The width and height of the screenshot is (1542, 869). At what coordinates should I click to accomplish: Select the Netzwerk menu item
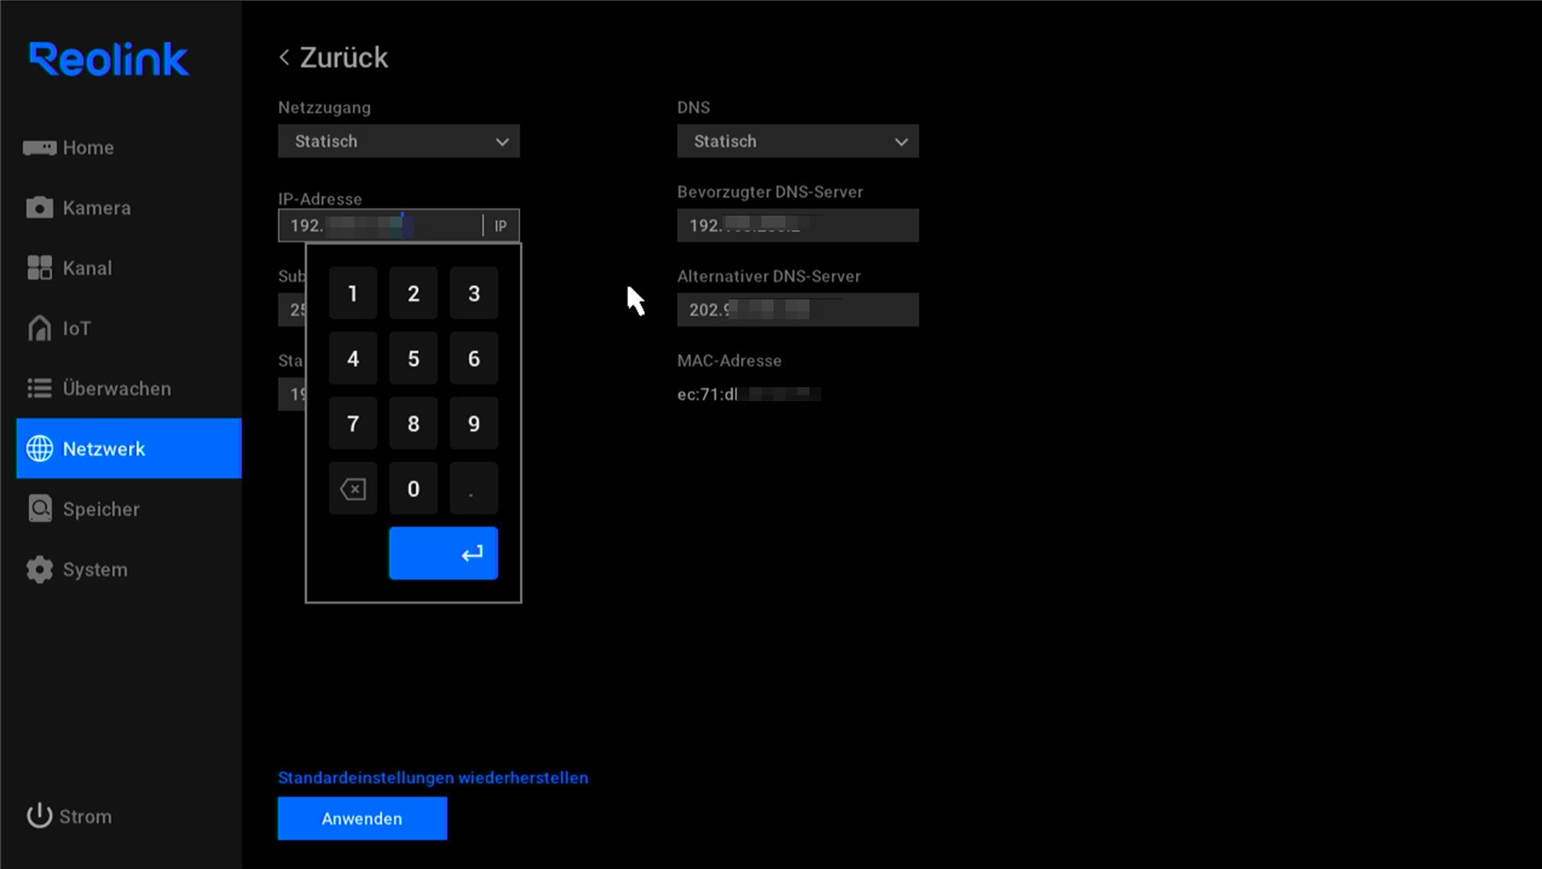129,448
